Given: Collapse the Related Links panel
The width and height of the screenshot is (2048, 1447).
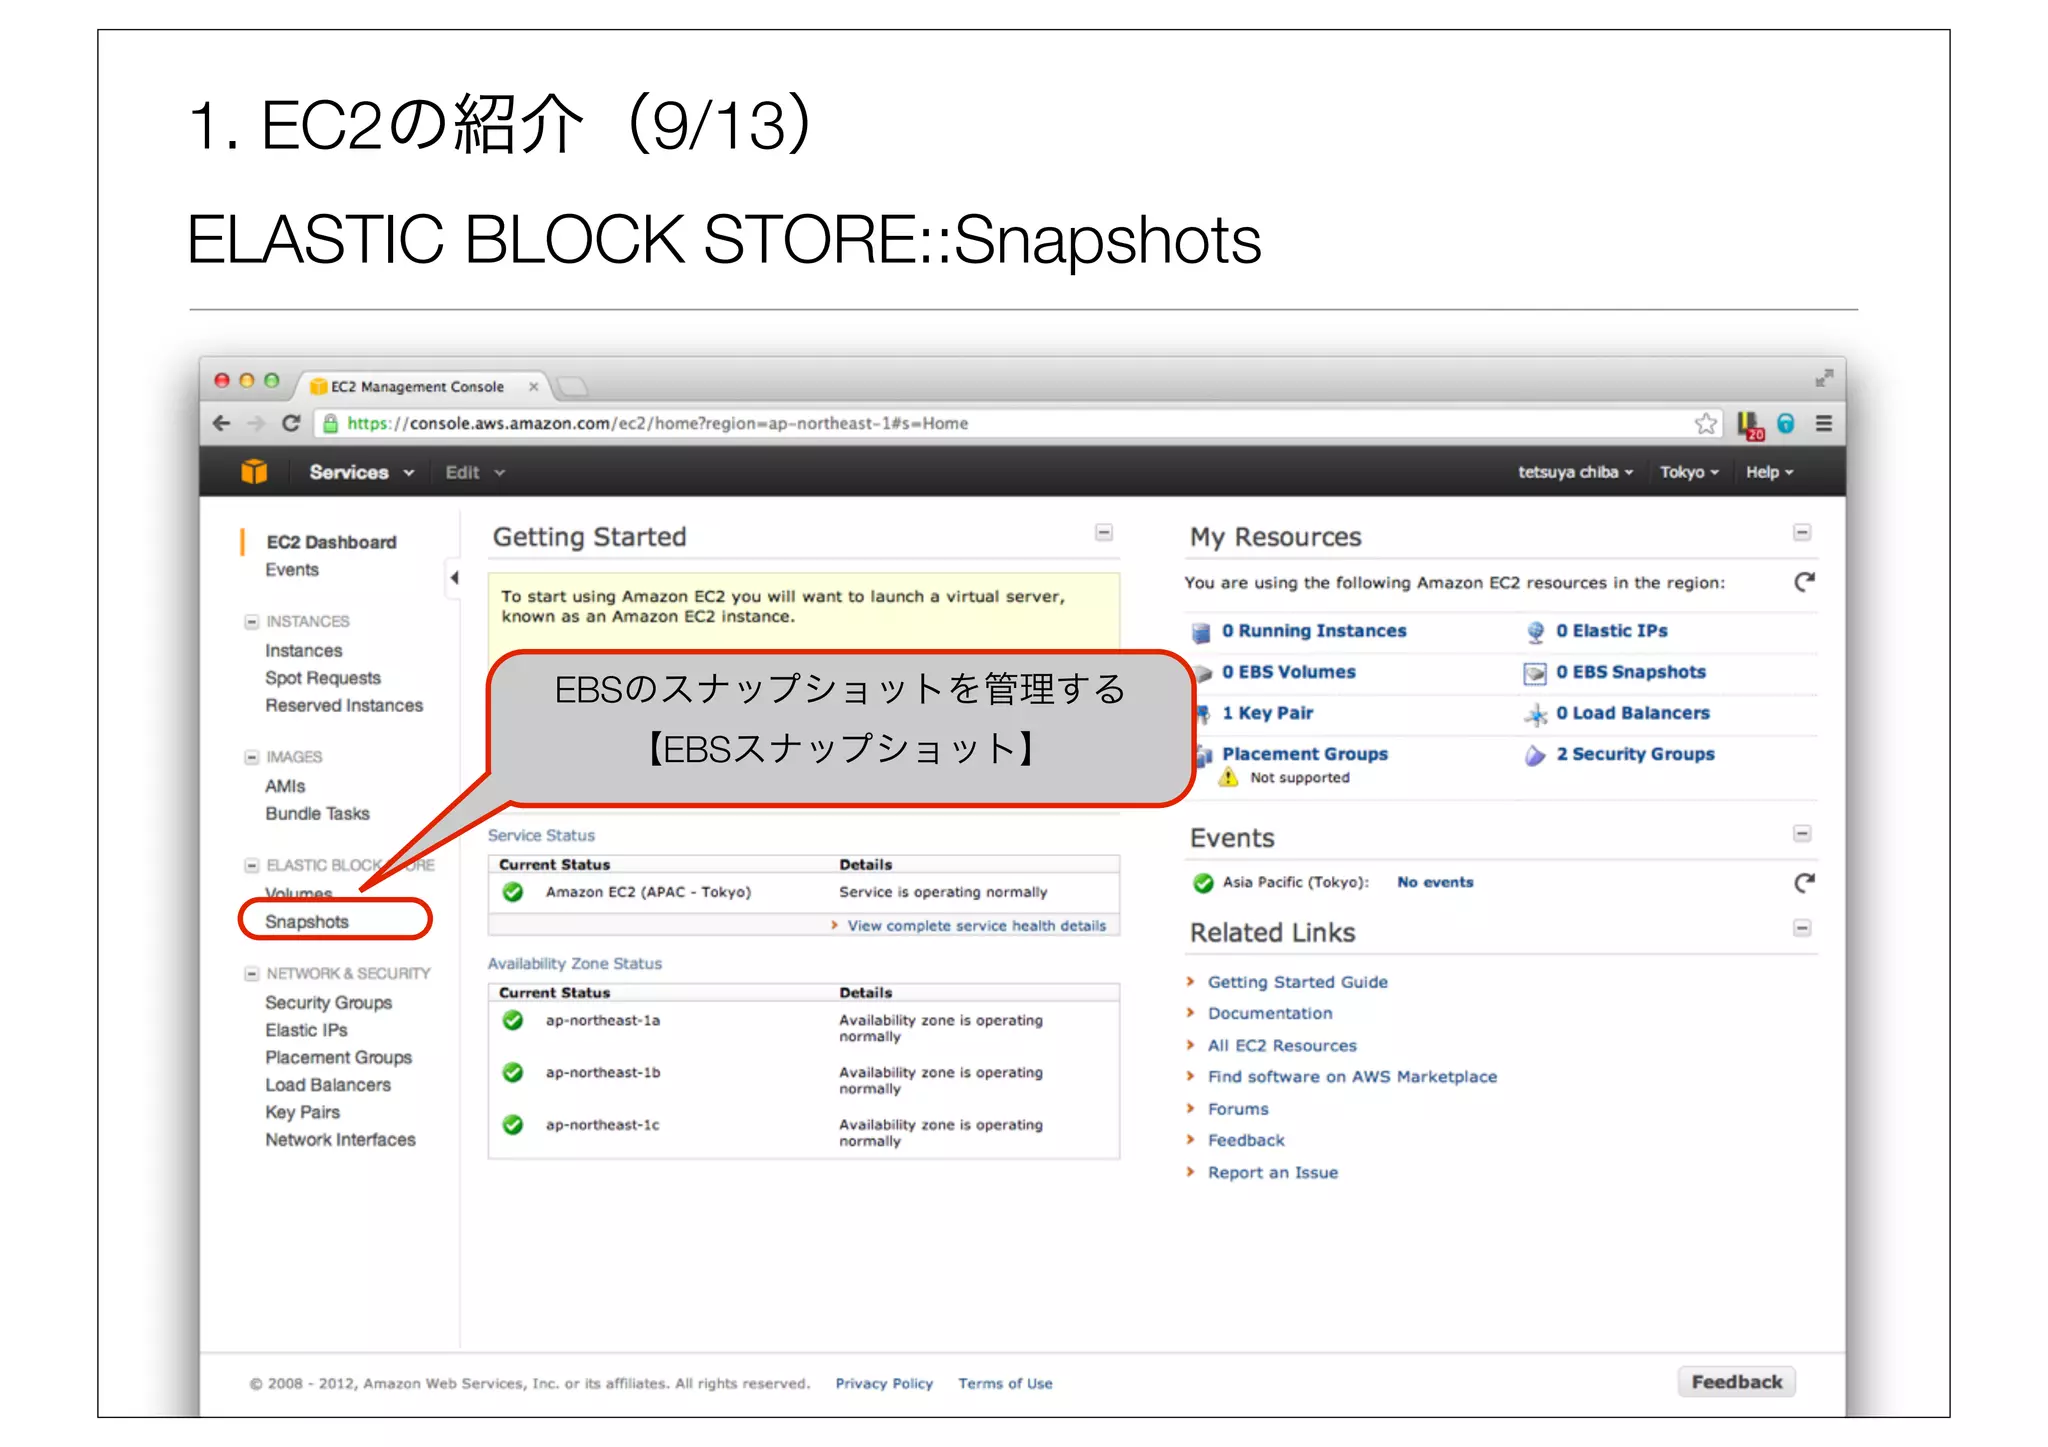Looking at the screenshot, I should tap(1802, 929).
